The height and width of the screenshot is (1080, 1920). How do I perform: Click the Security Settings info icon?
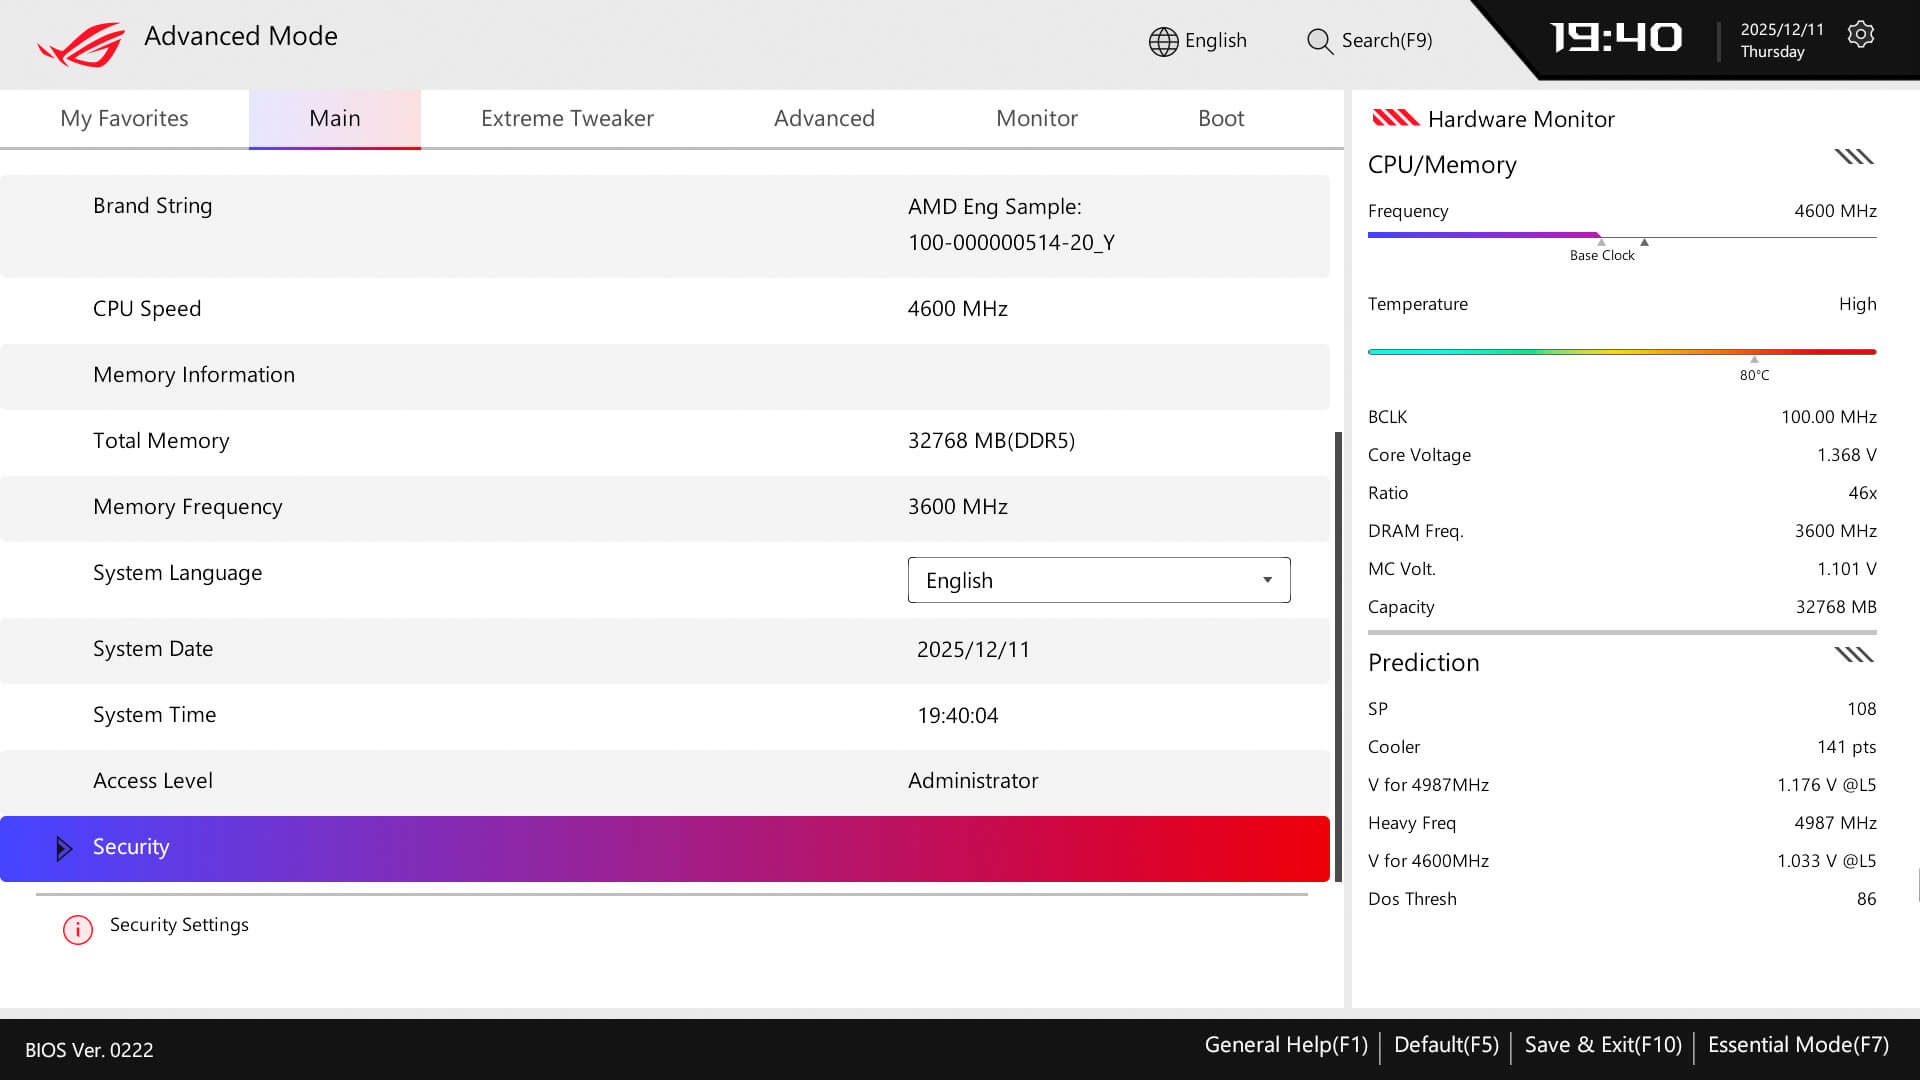(78, 929)
